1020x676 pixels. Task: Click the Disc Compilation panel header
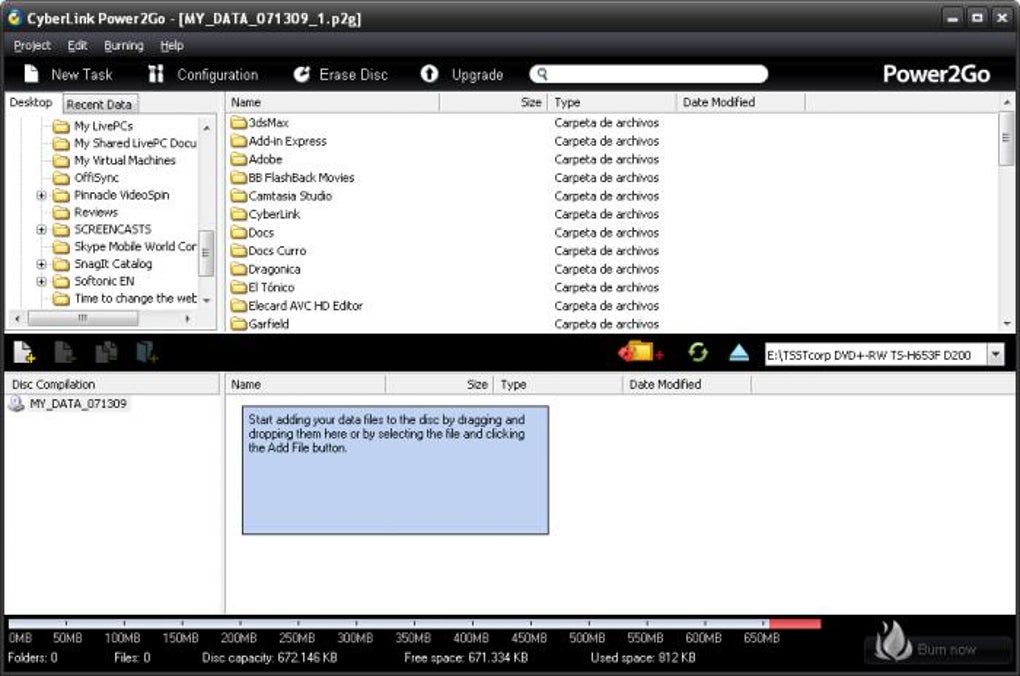[113, 384]
